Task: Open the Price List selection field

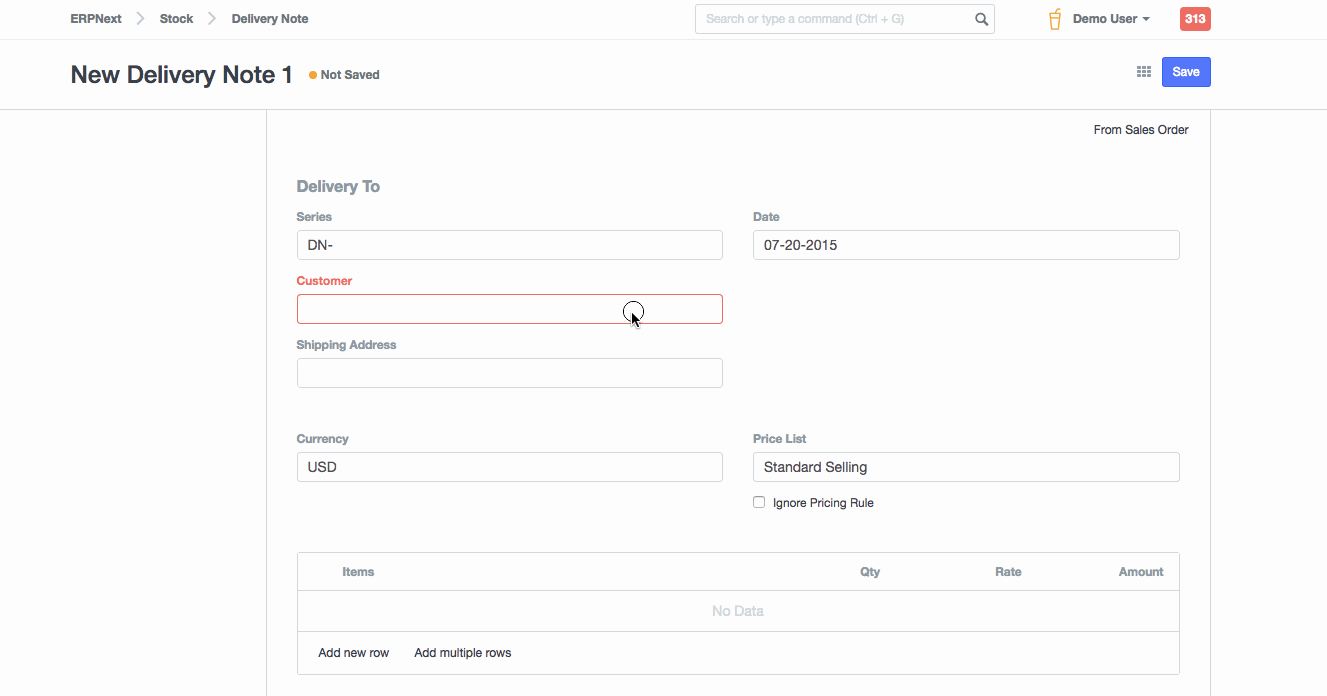Action: click(x=965, y=467)
